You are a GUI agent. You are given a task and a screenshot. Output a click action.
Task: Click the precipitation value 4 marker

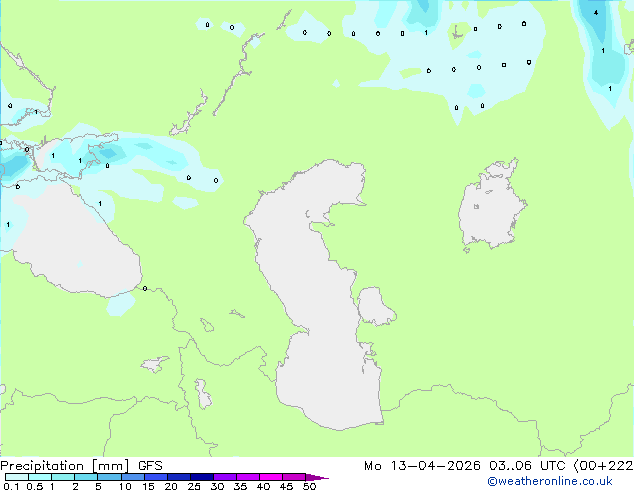click(596, 13)
